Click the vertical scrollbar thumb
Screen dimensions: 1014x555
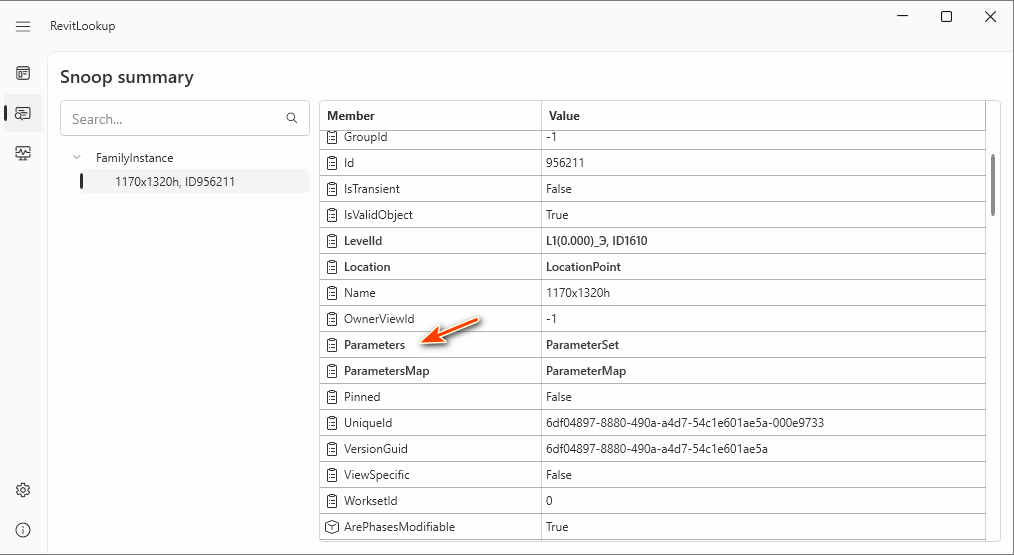(993, 185)
